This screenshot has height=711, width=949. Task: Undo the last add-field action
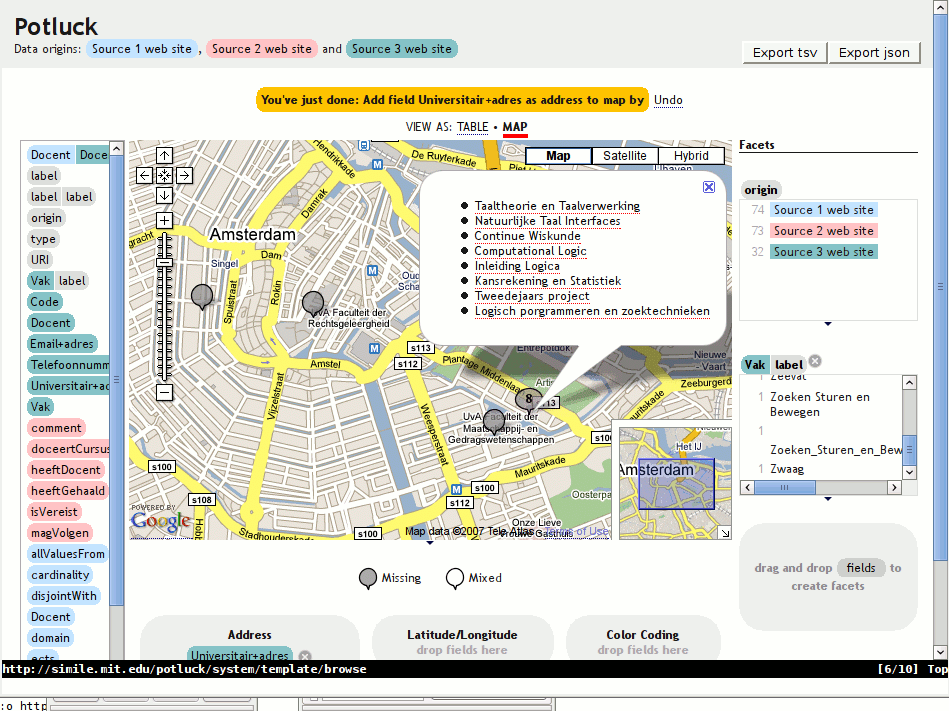coord(668,100)
